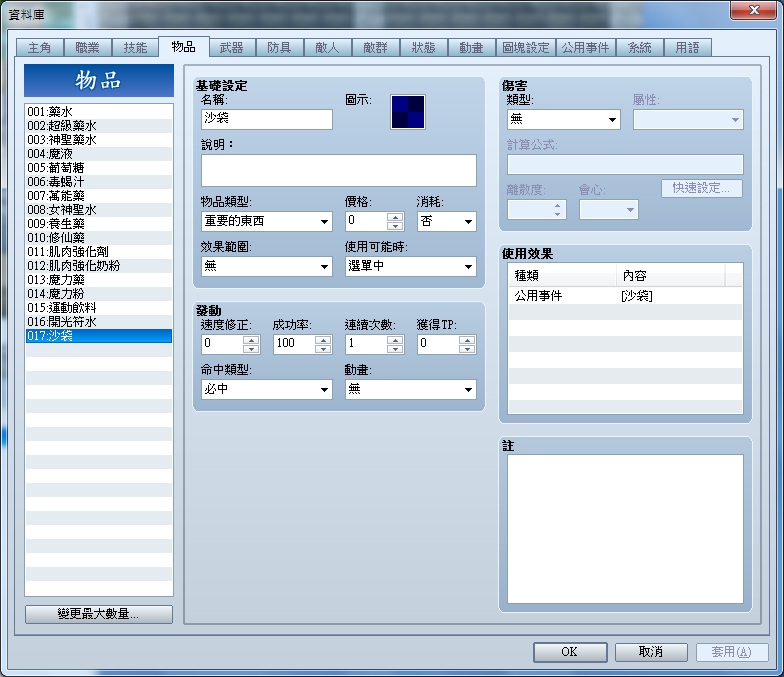Open the 動畫 dropdown
This screenshot has height=677, width=784.
410,390
